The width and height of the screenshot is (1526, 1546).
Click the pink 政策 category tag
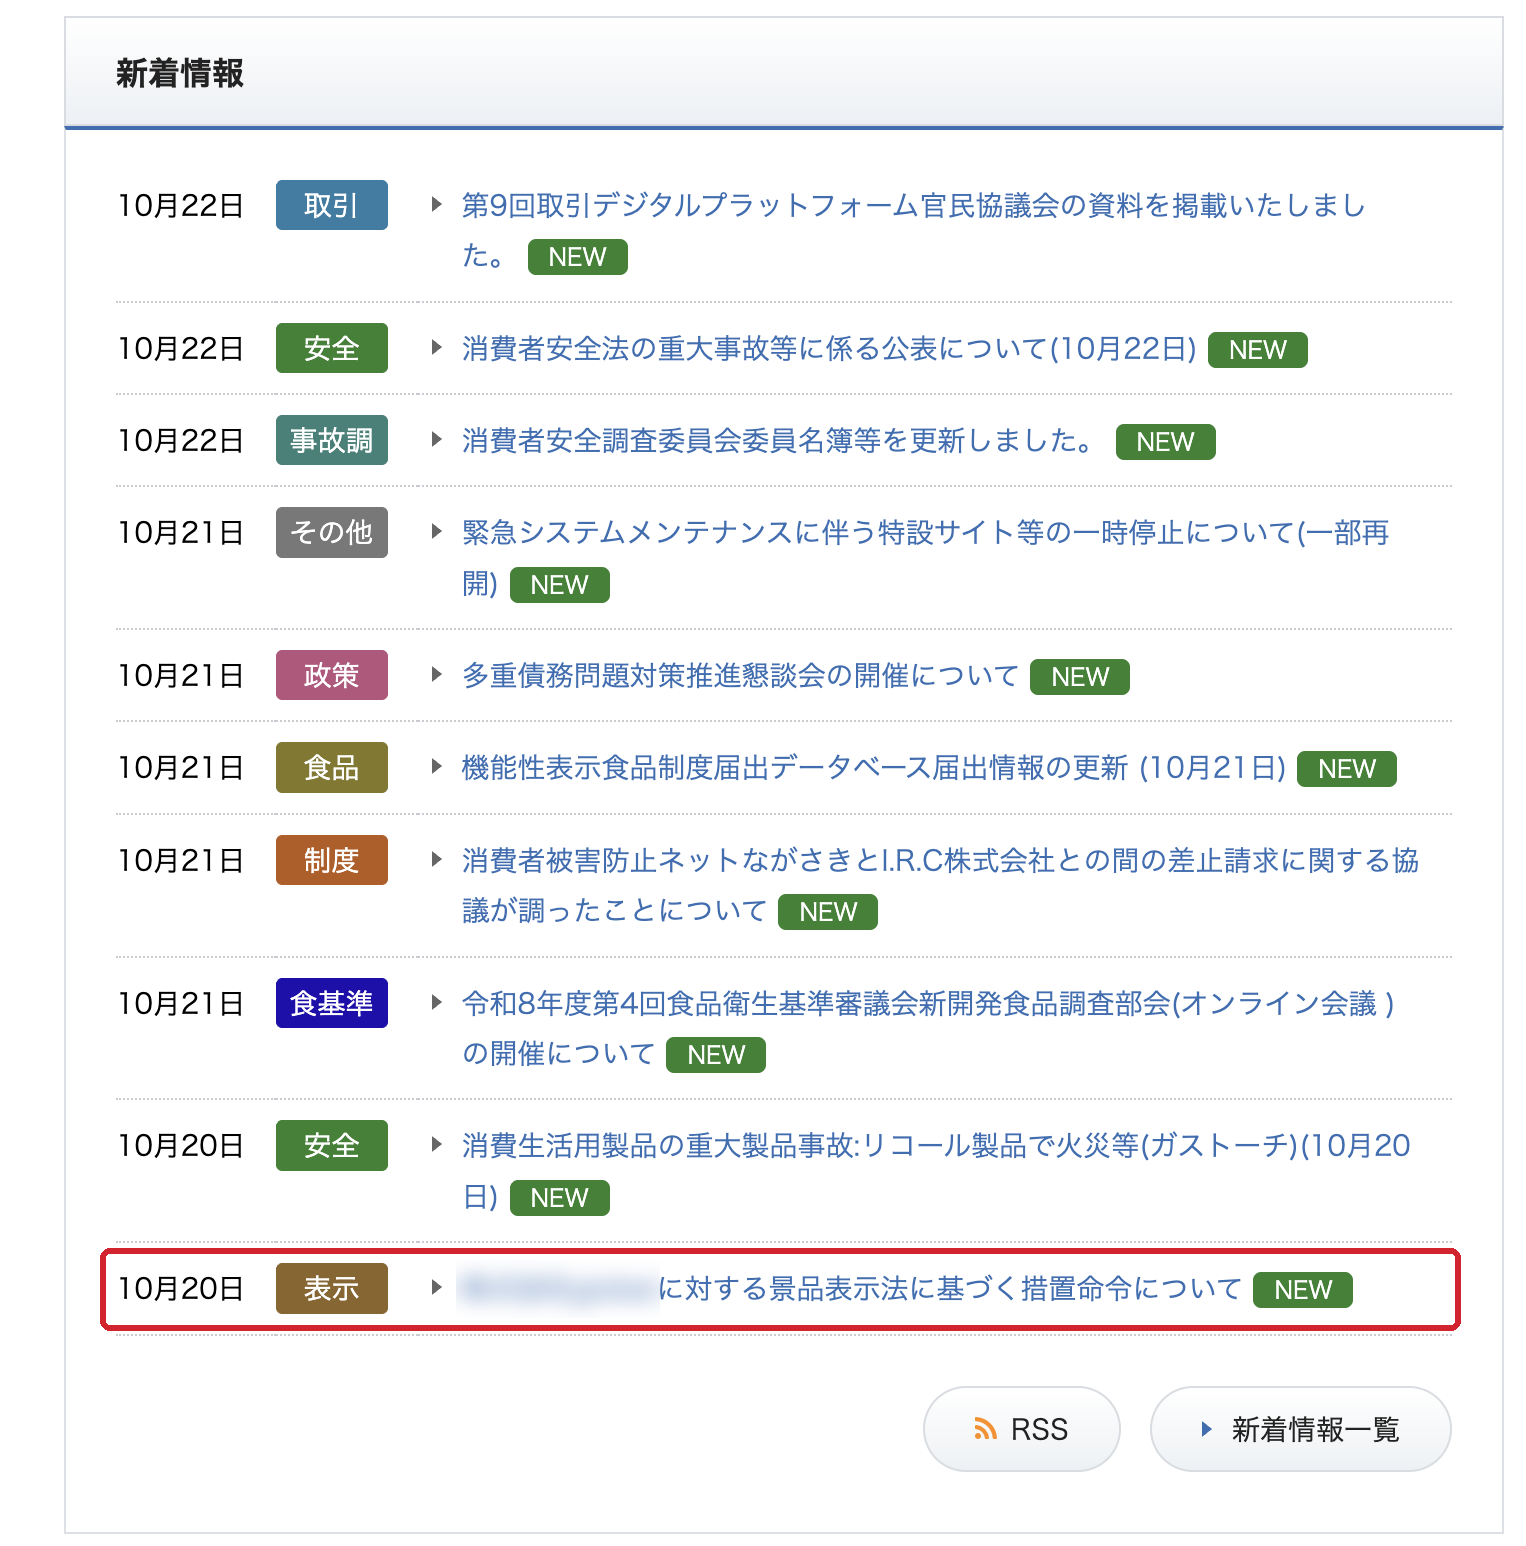(332, 675)
